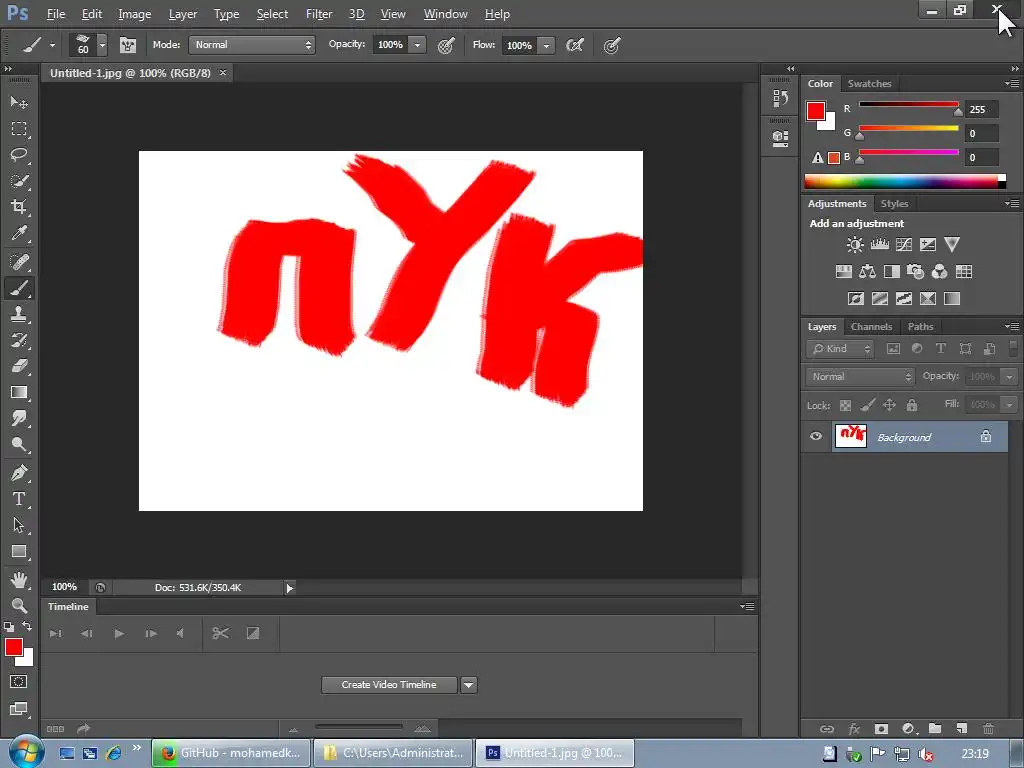
Task: Select the History Brush tool
Action: [x=19, y=340]
